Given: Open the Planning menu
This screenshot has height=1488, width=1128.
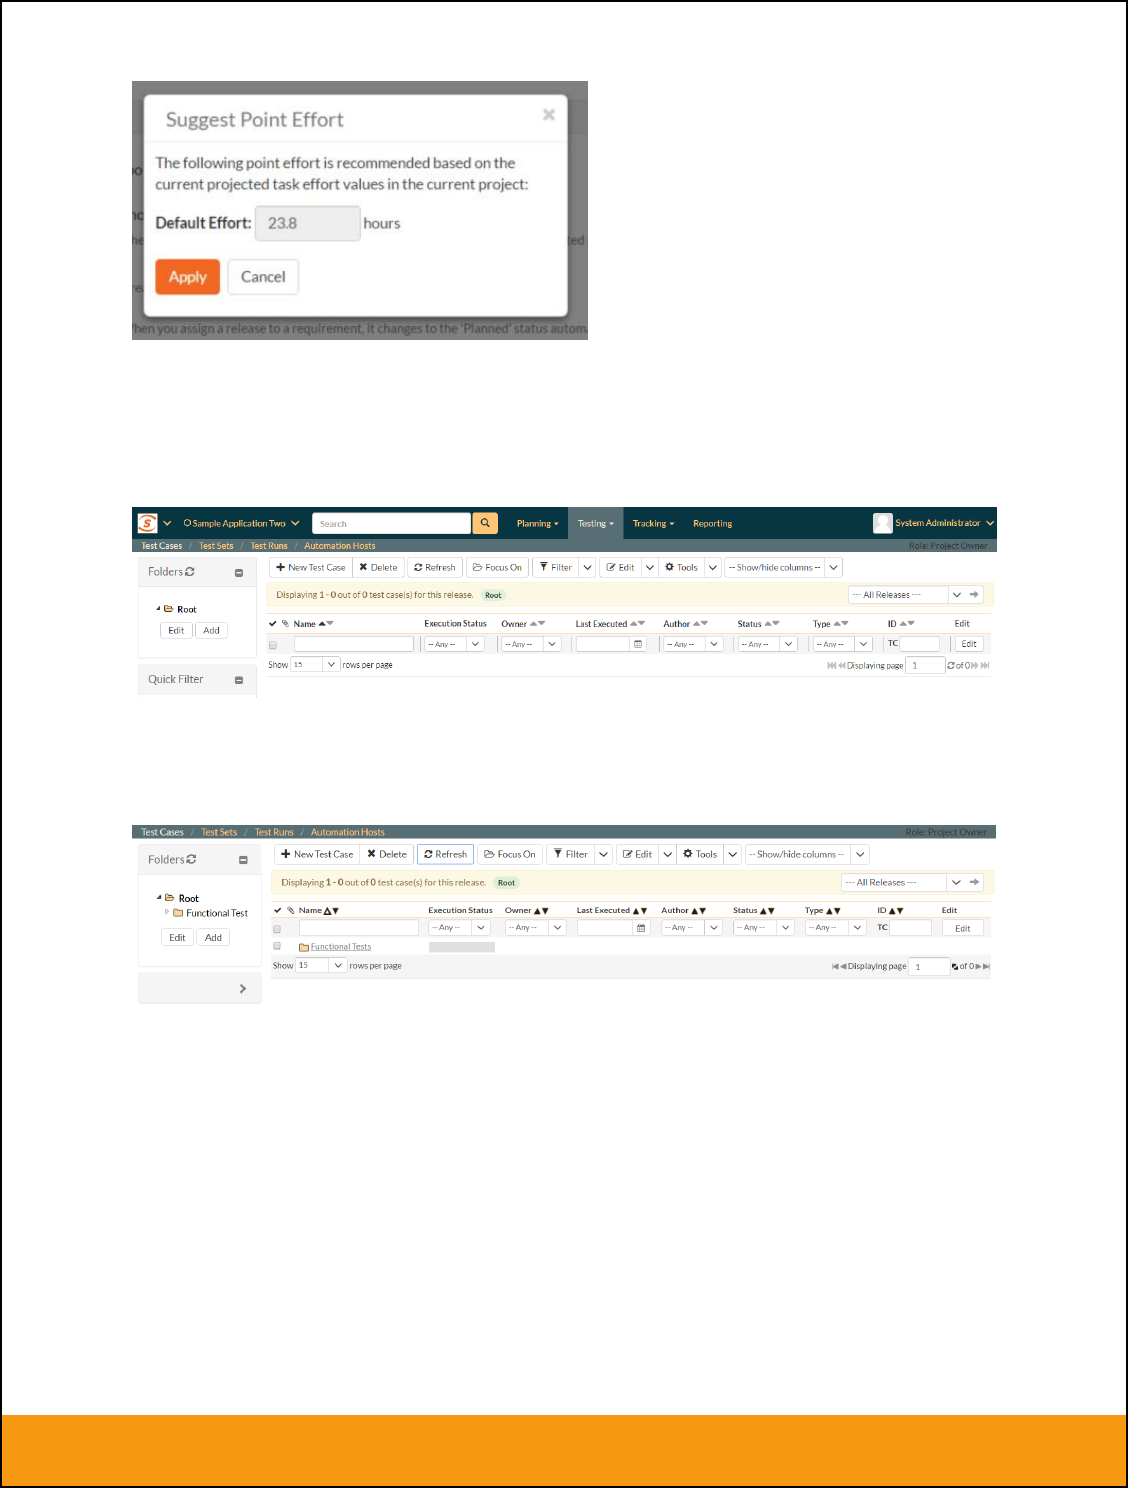Looking at the screenshot, I should click(x=537, y=523).
